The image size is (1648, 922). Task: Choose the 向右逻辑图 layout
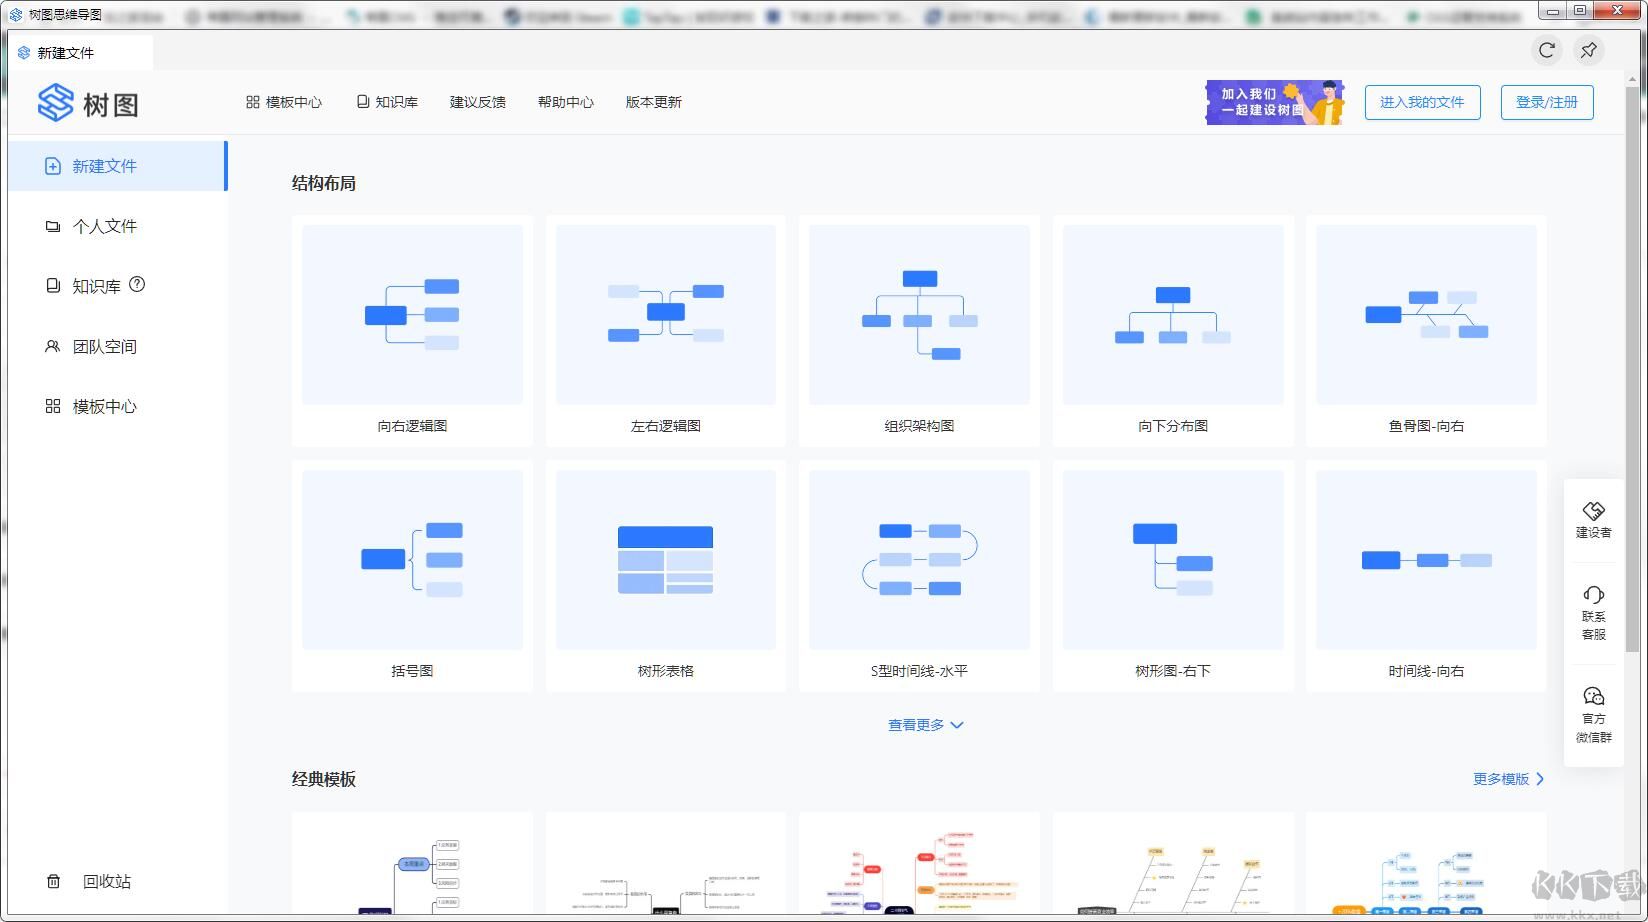412,331
